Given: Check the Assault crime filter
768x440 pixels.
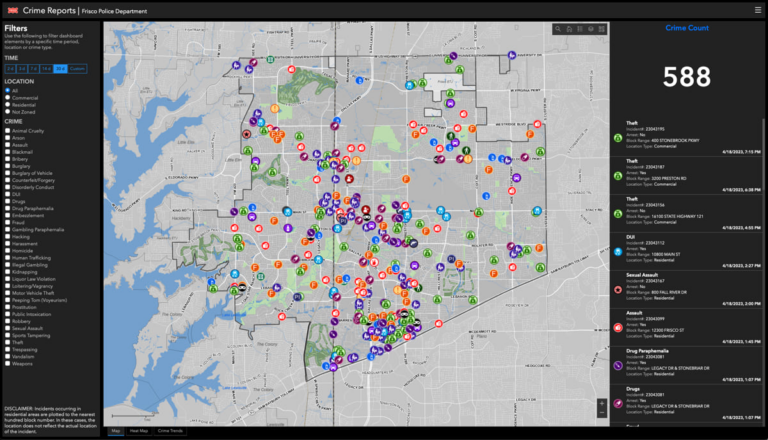Looking at the screenshot, I should coord(7,145).
